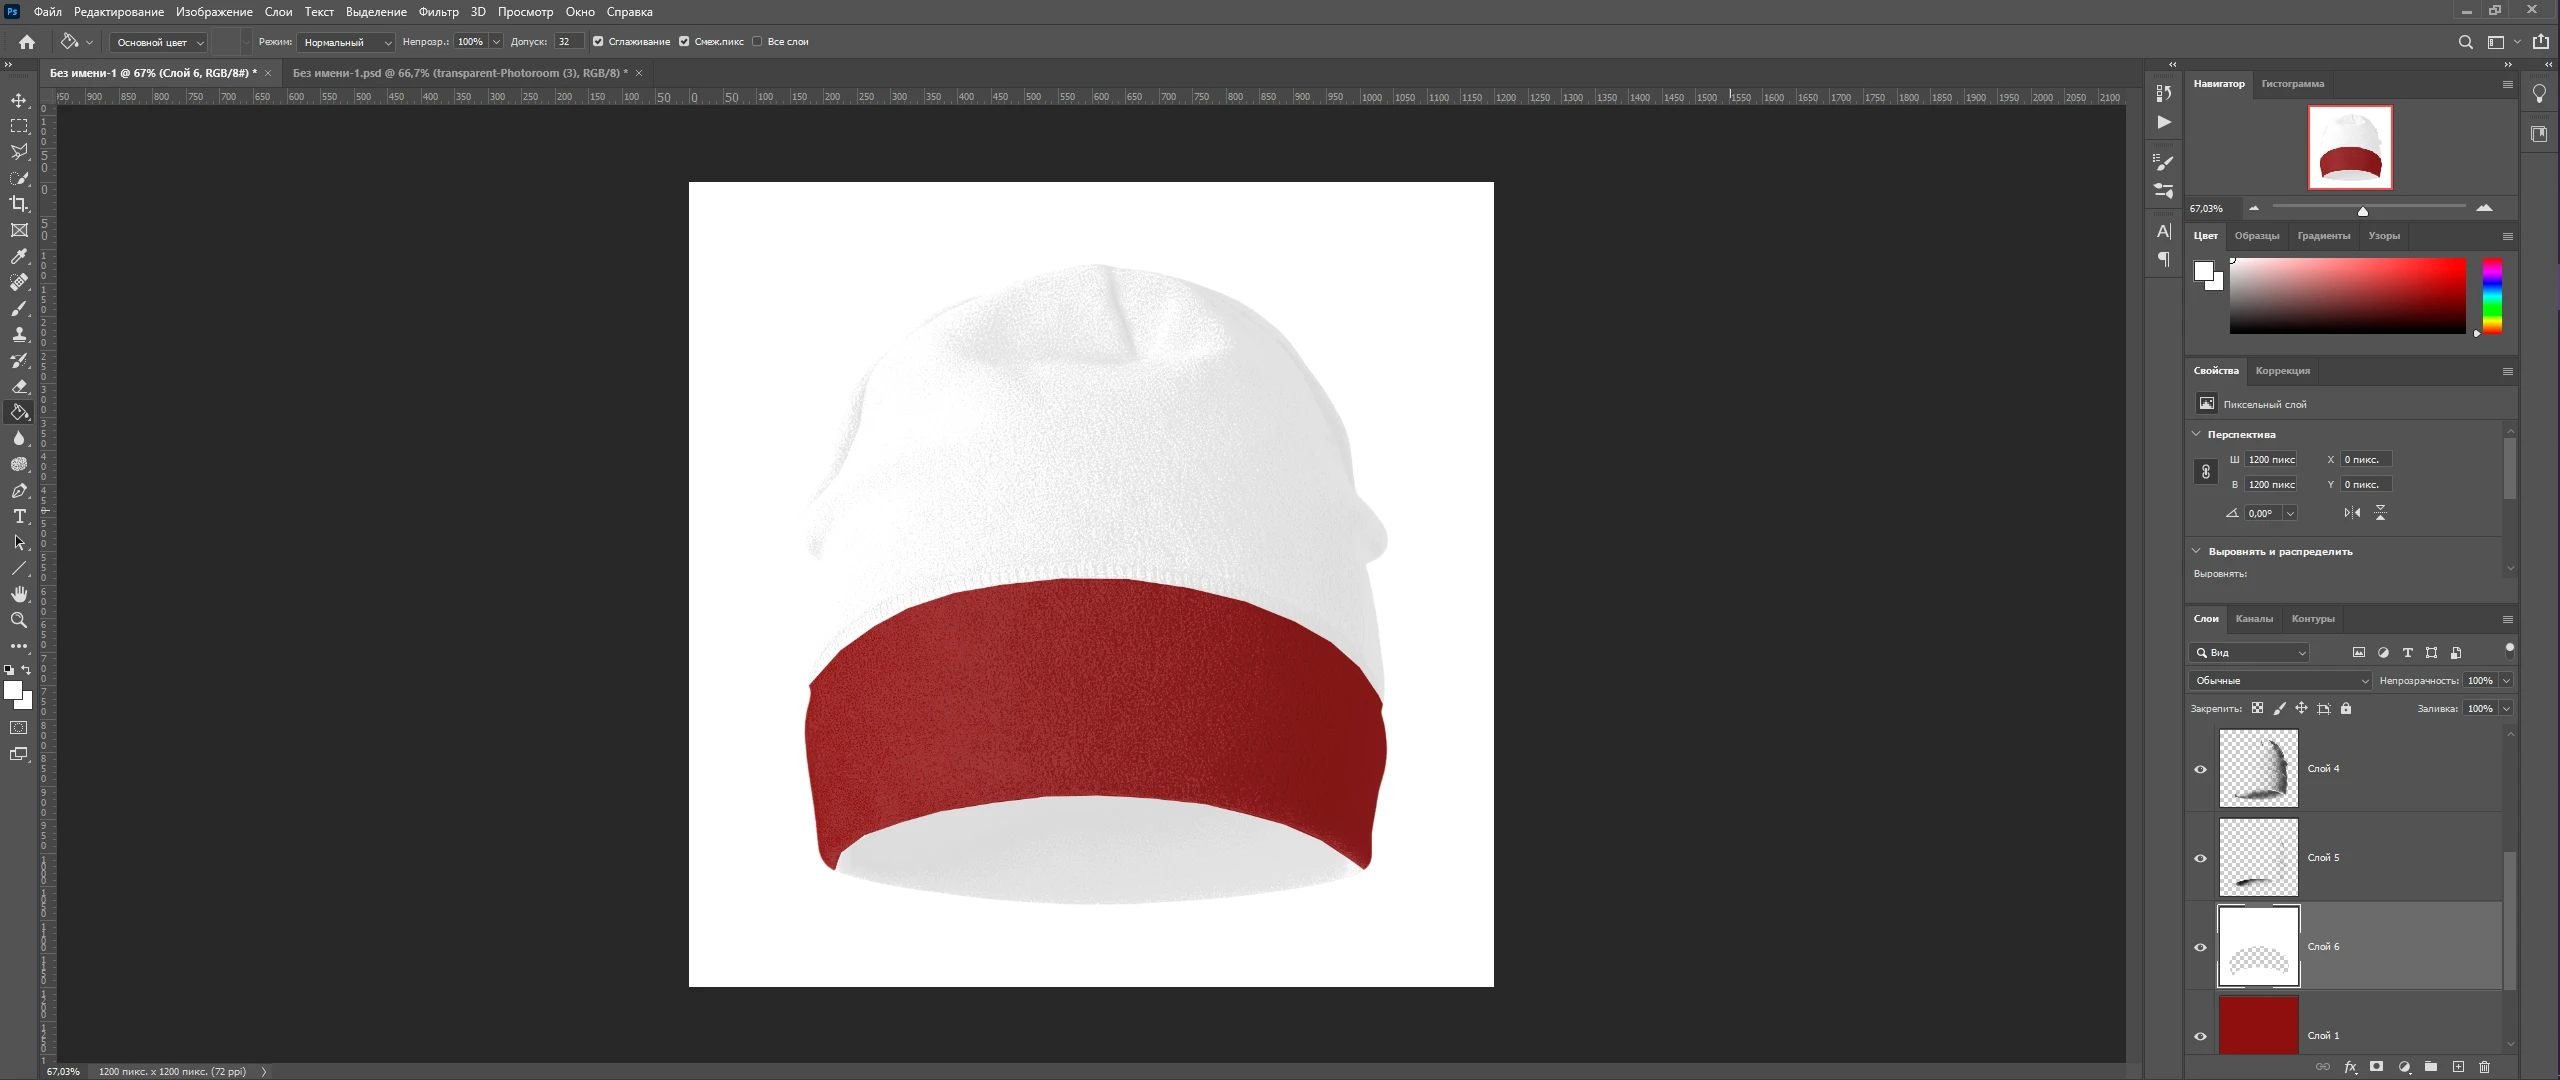Click the create new layer icon
Image resolution: width=2560 pixels, height=1080 pixels.
click(2458, 1067)
